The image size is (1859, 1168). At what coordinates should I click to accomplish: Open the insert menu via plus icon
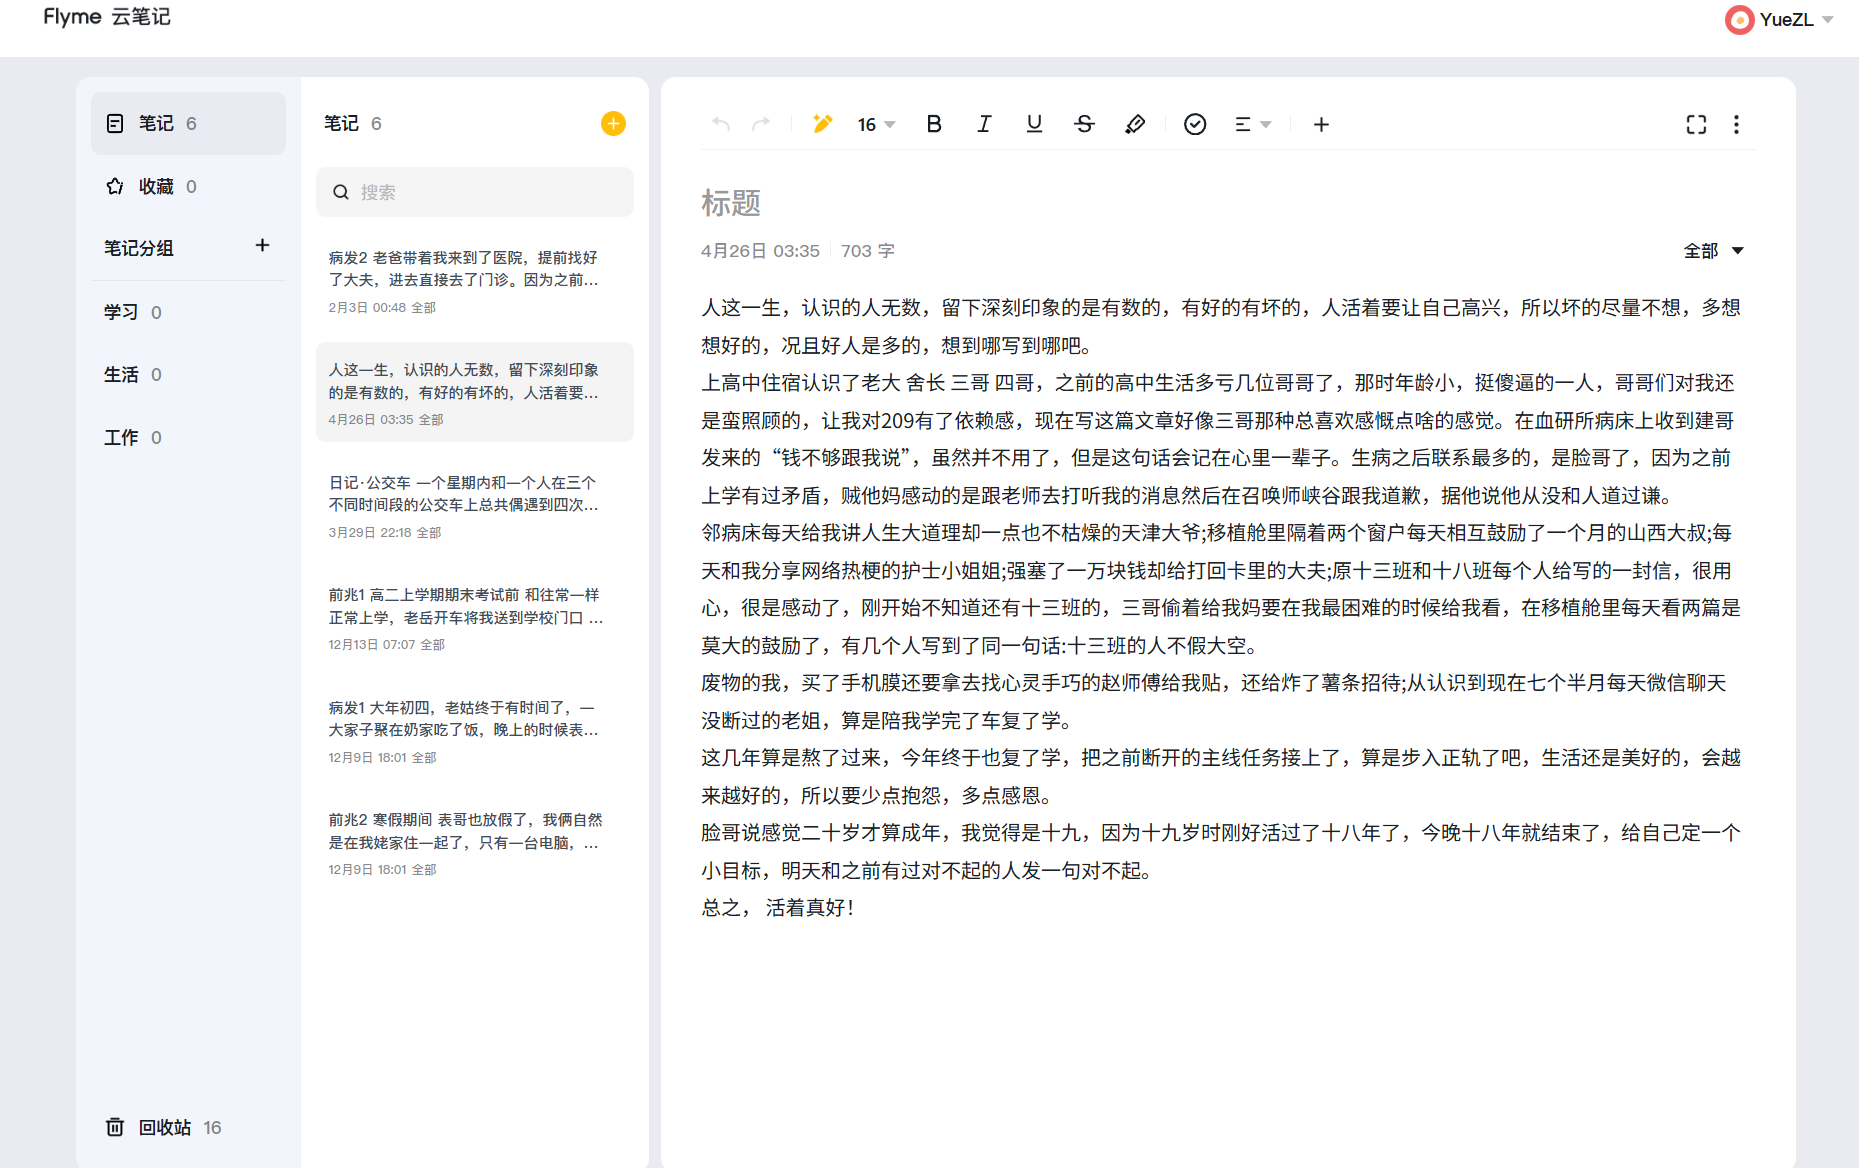tap(1321, 124)
